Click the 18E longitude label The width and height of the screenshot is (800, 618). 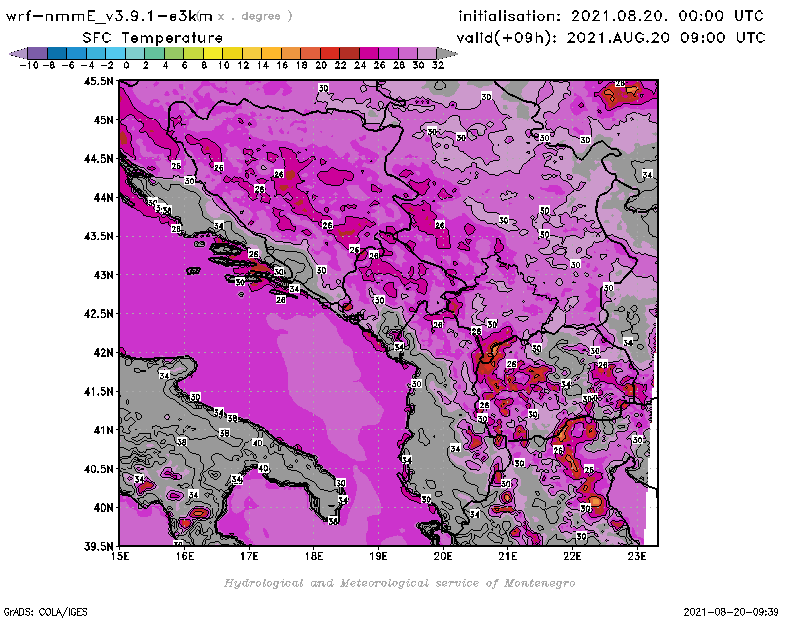(x=314, y=556)
